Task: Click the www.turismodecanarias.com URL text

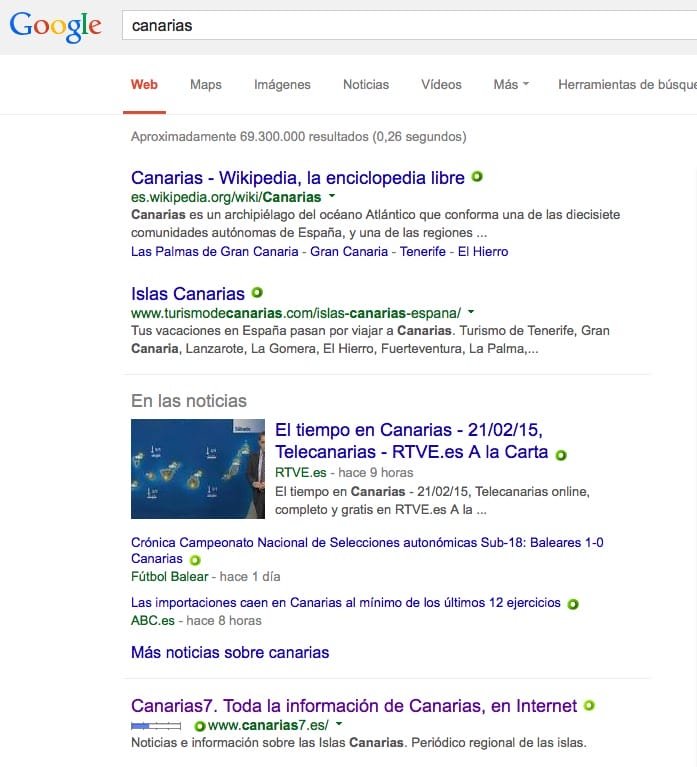Action: [x=296, y=313]
